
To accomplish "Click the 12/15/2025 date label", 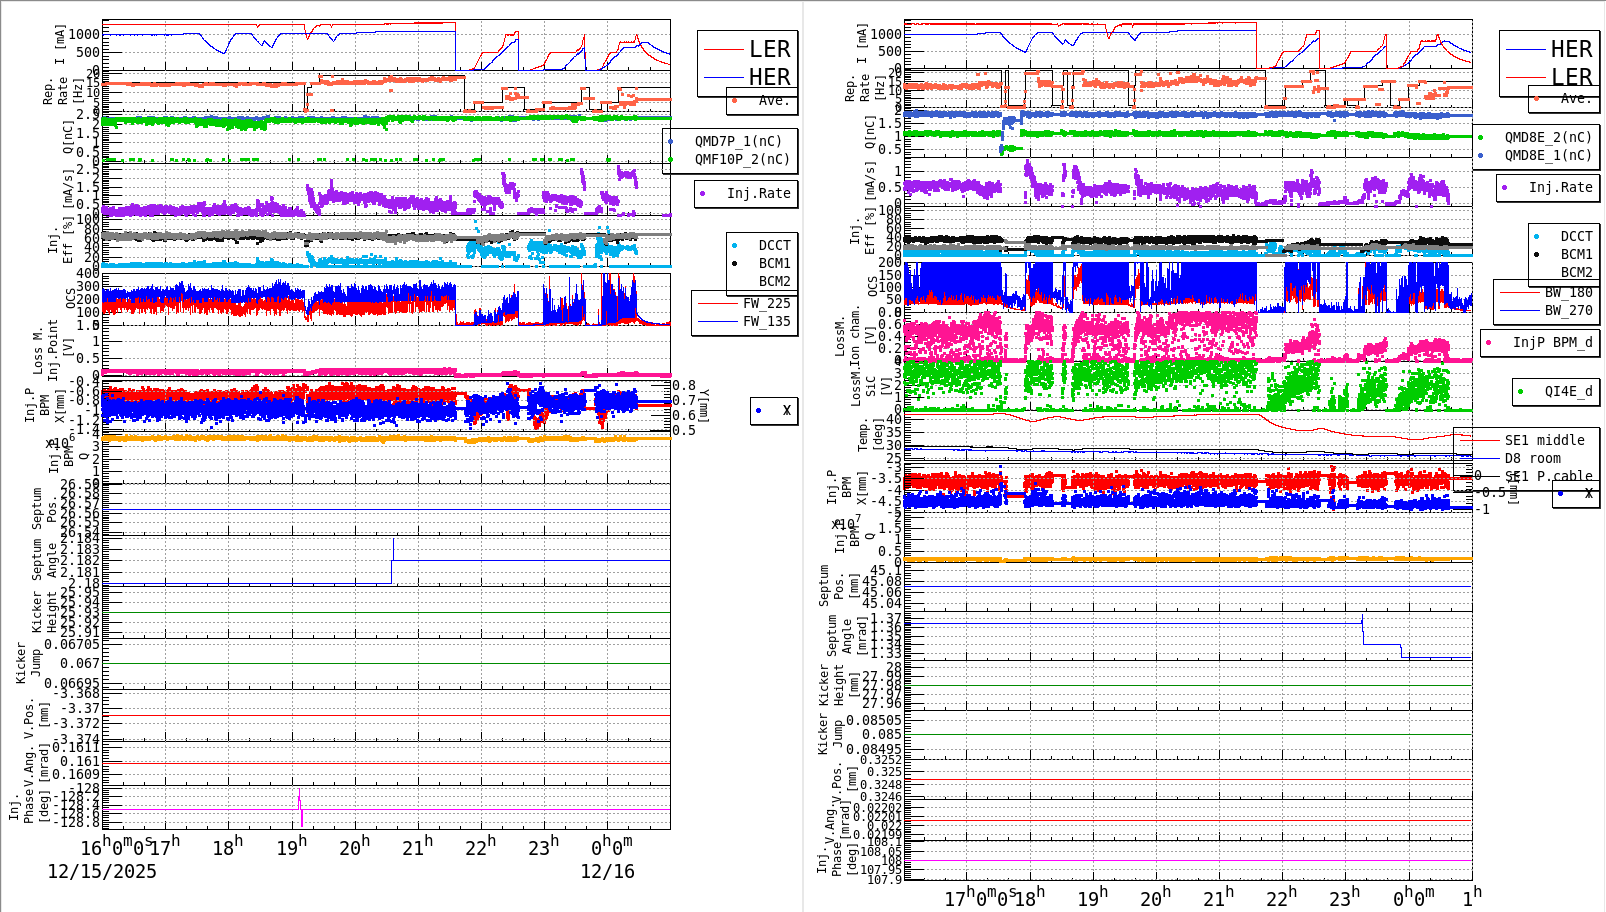I will coord(100,872).
